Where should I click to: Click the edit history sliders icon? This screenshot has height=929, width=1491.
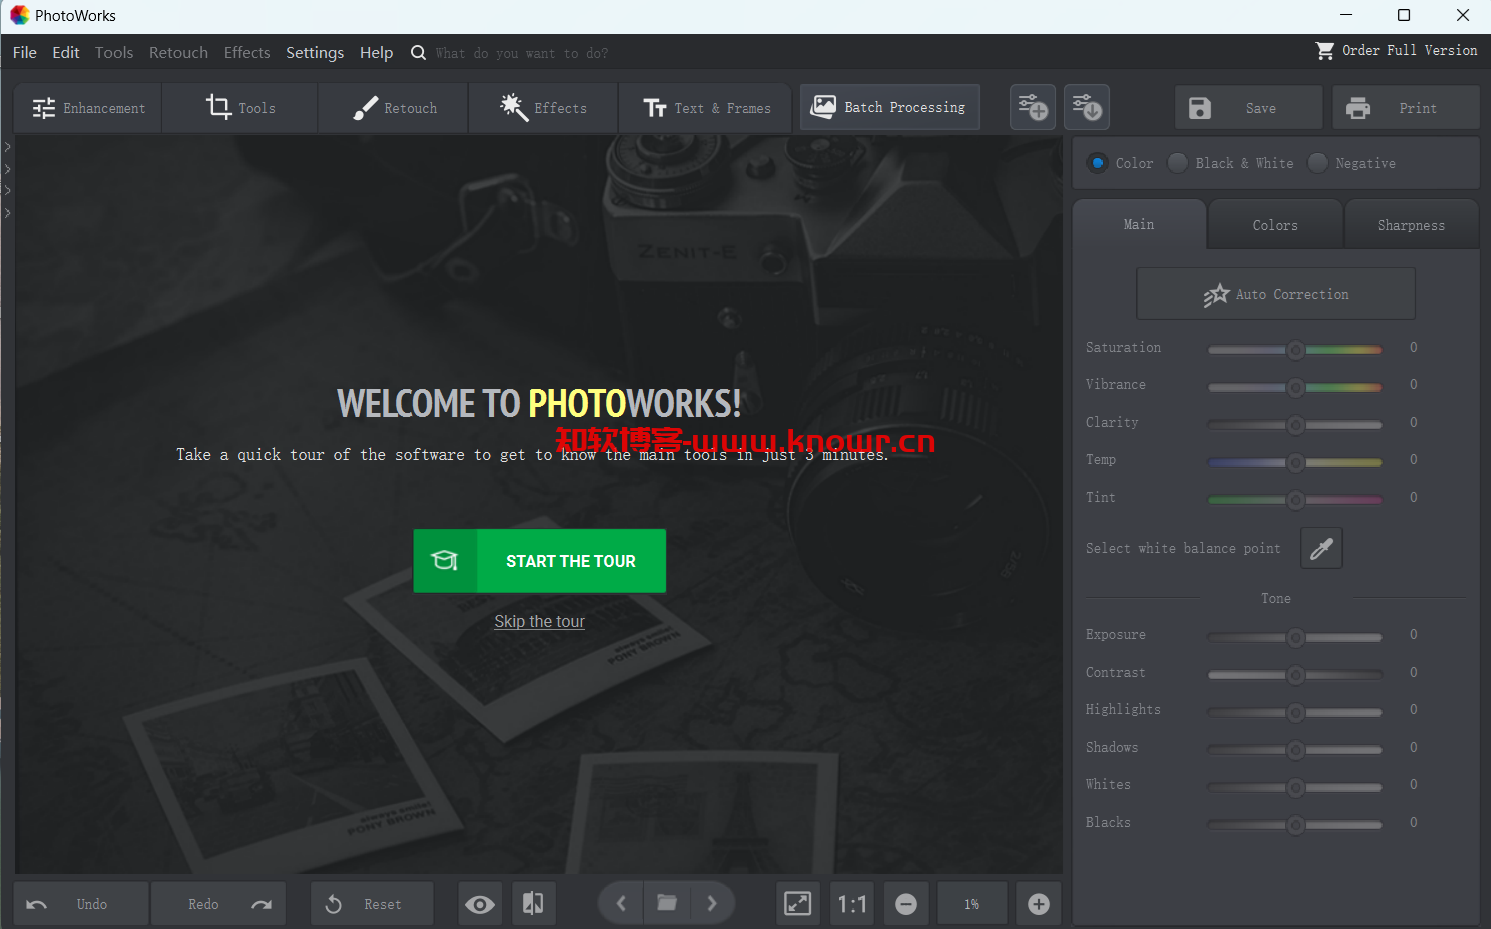(1087, 107)
